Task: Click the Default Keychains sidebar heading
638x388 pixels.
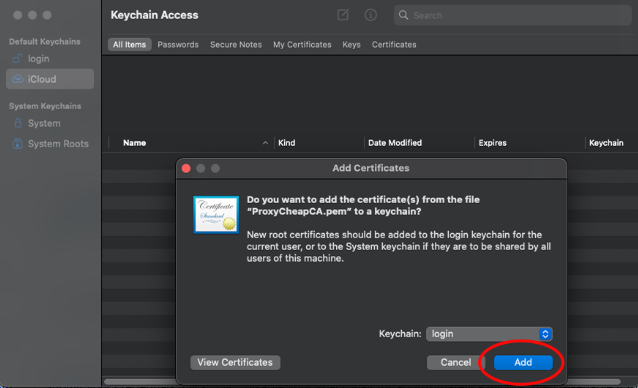Action: pos(45,41)
